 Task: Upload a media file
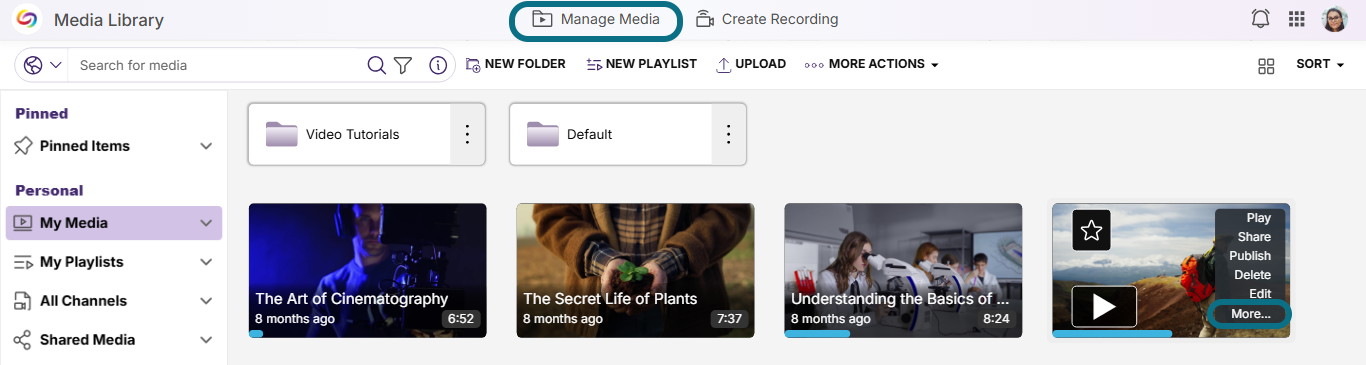(751, 64)
